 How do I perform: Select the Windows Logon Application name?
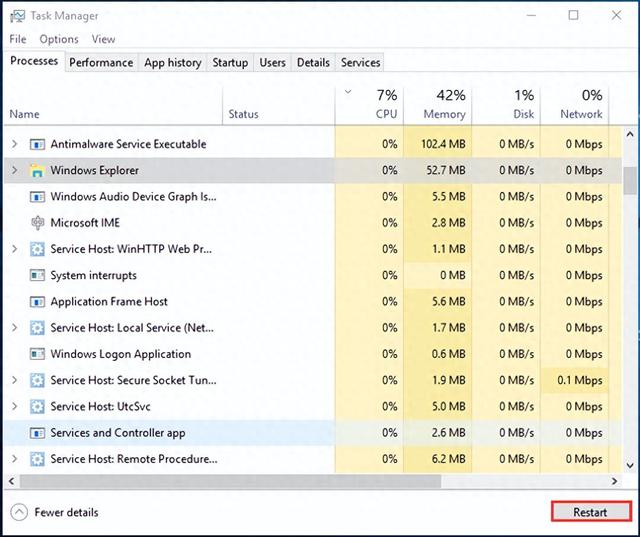[x=121, y=354]
